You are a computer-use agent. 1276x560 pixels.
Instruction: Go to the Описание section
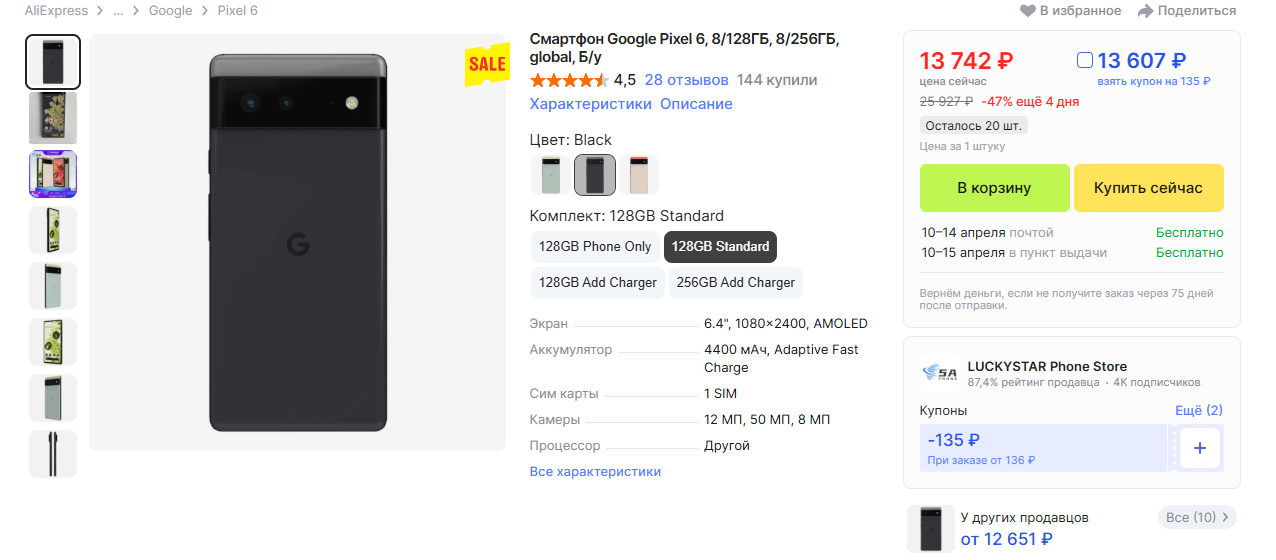[x=696, y=104]
